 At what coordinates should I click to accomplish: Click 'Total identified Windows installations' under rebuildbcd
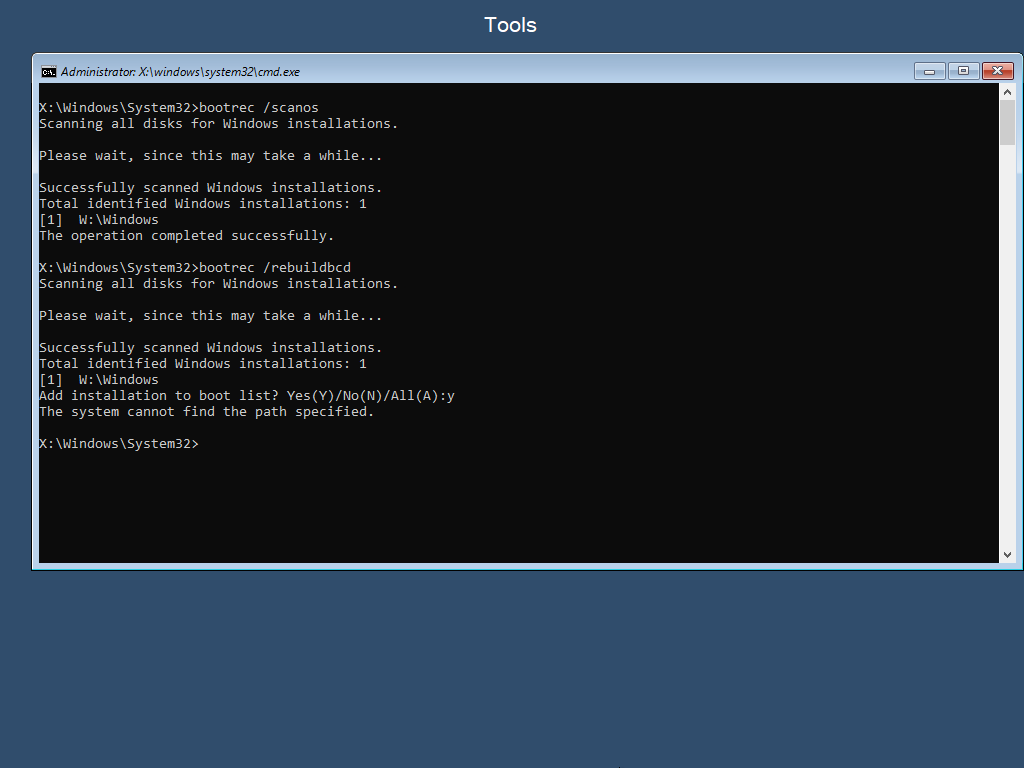click(202, 363)
